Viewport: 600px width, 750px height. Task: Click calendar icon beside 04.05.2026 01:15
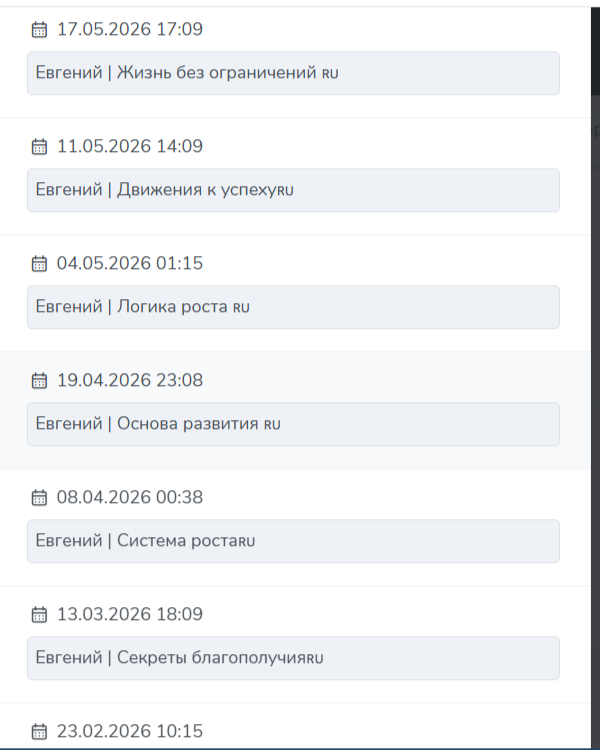(x=39, y=264)
